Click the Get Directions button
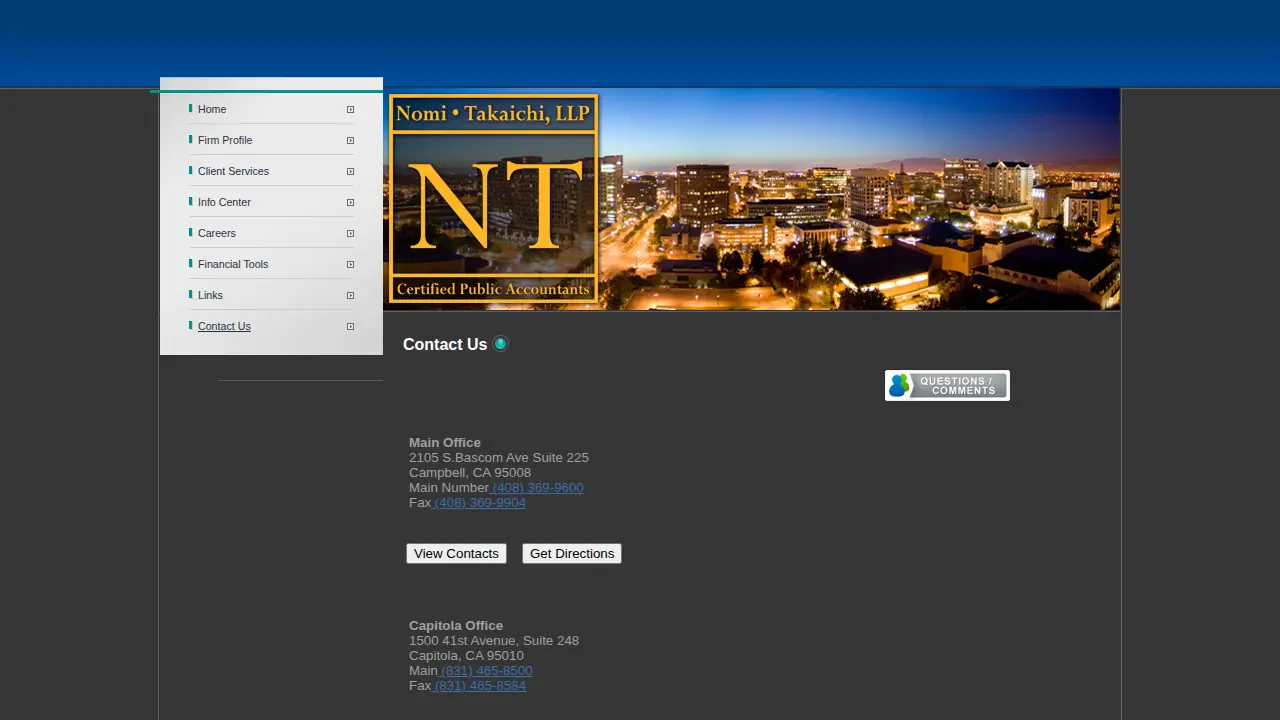This screenshot has width=1280, height=720. pyautogui.click(x=572, y=553)
